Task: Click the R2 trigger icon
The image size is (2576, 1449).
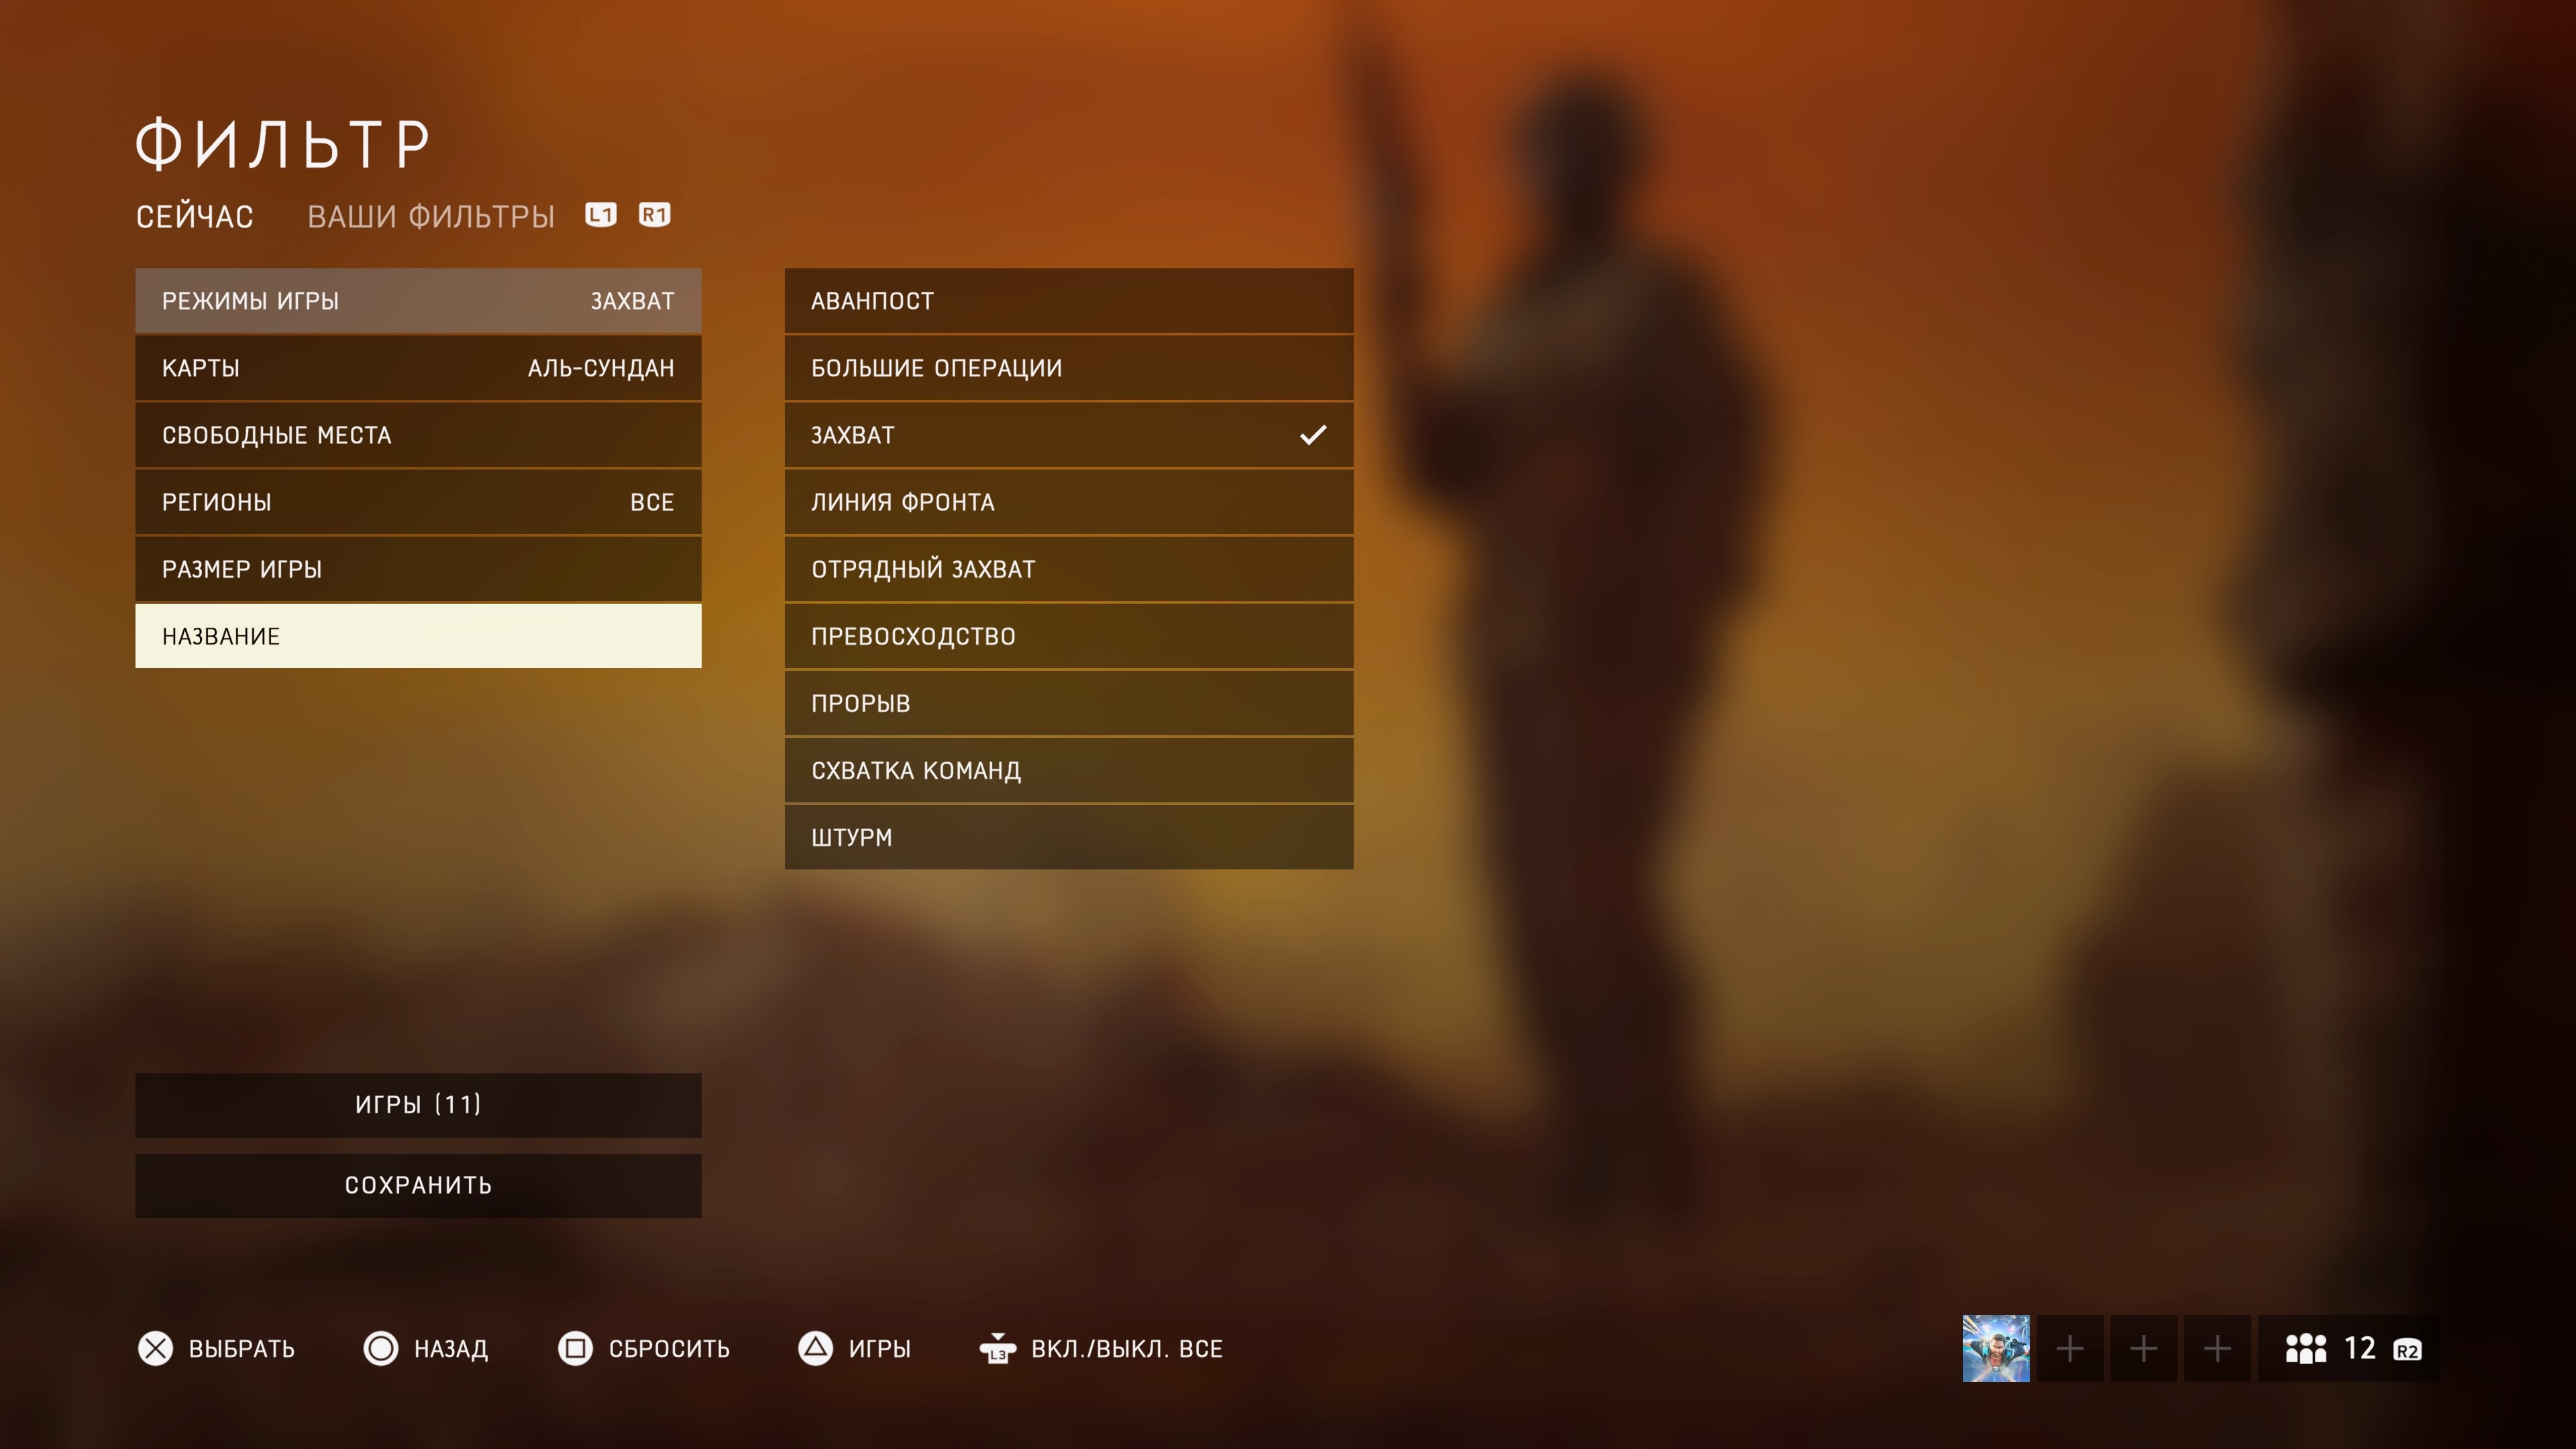Action: point(2407,1350)
